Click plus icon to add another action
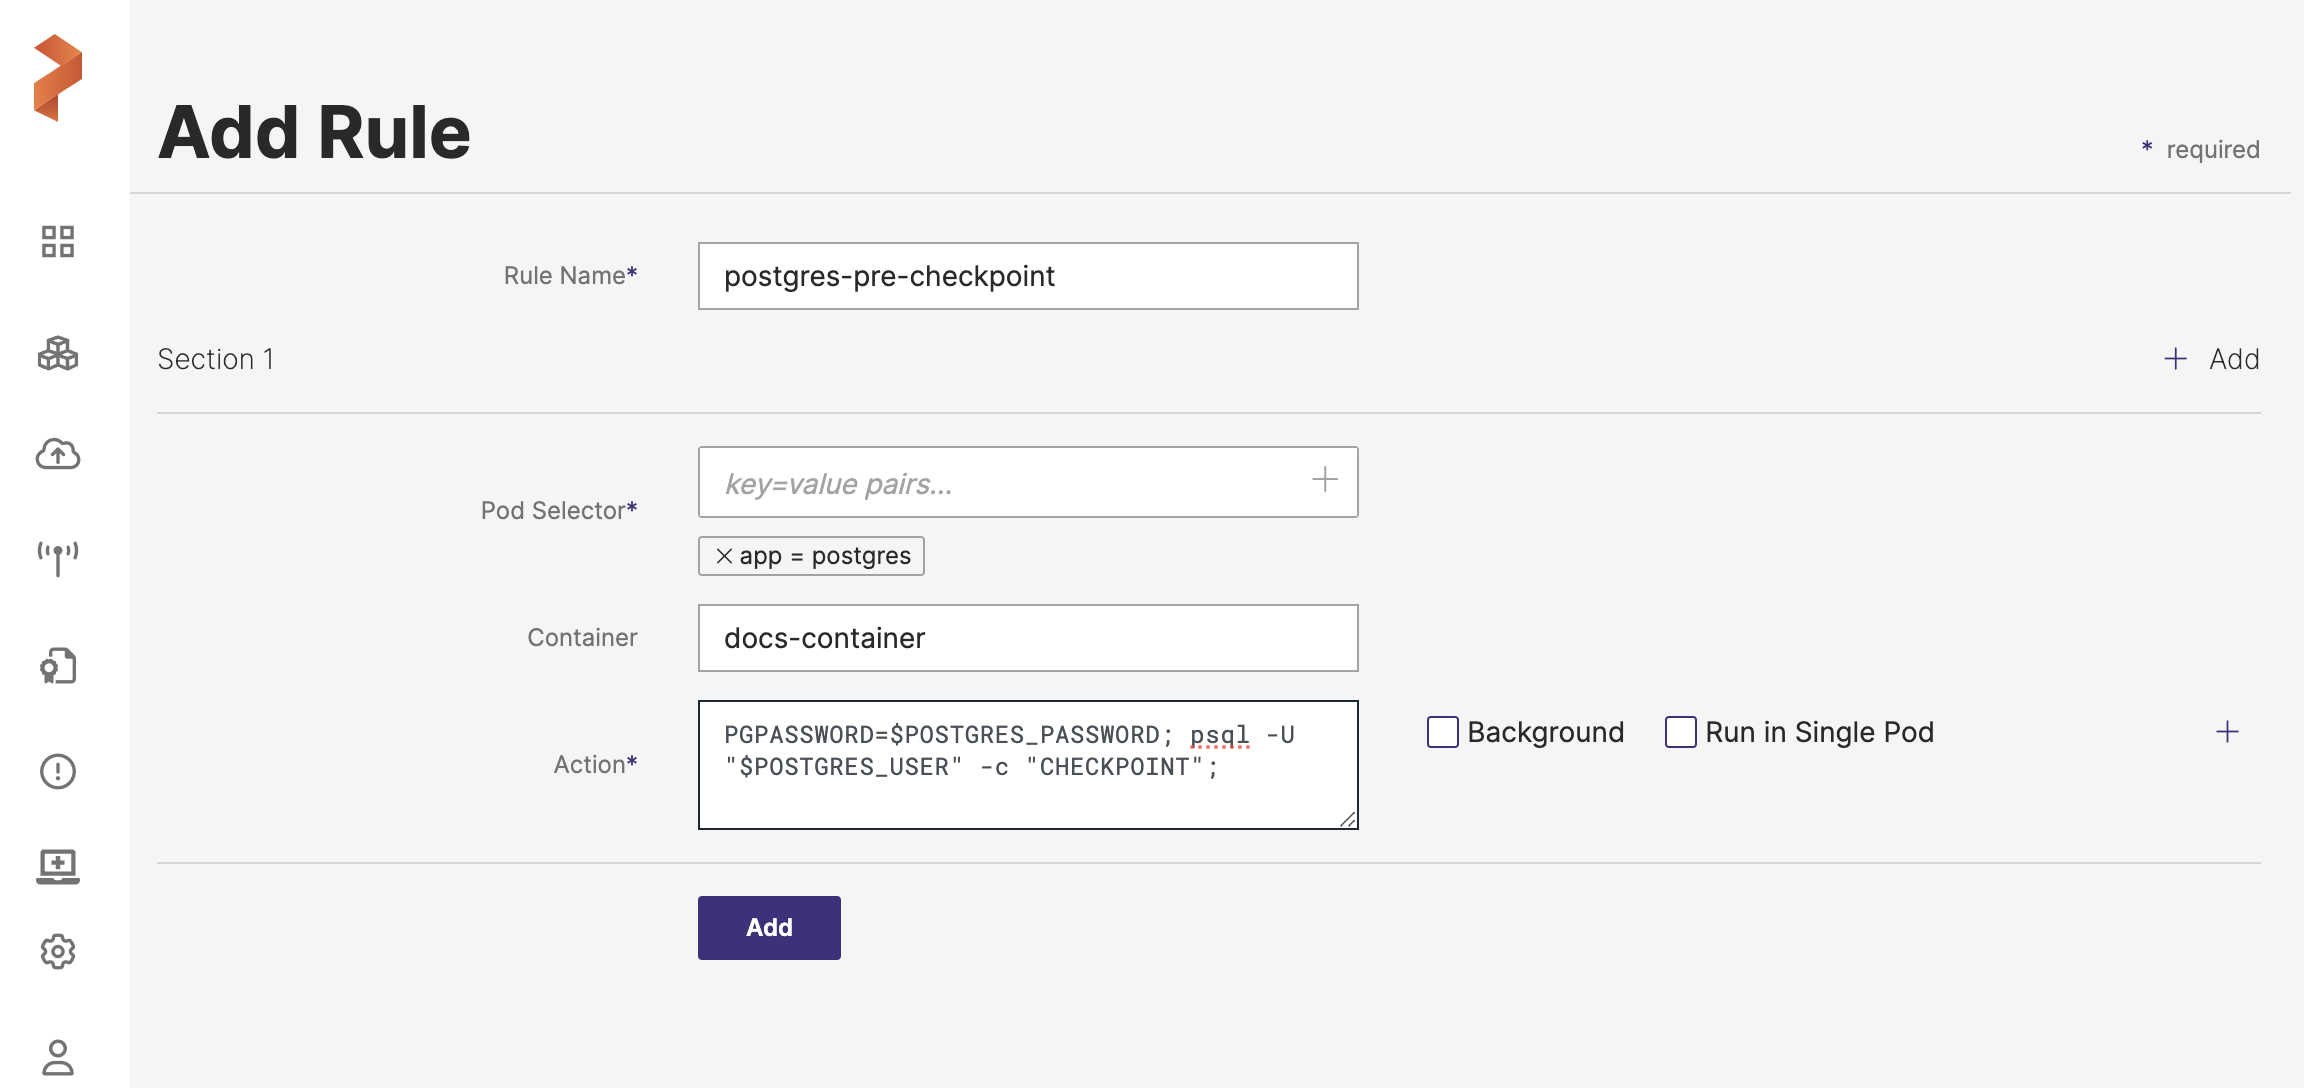This screenshot has width=2304, height=1088. (x=2227, y=732)
